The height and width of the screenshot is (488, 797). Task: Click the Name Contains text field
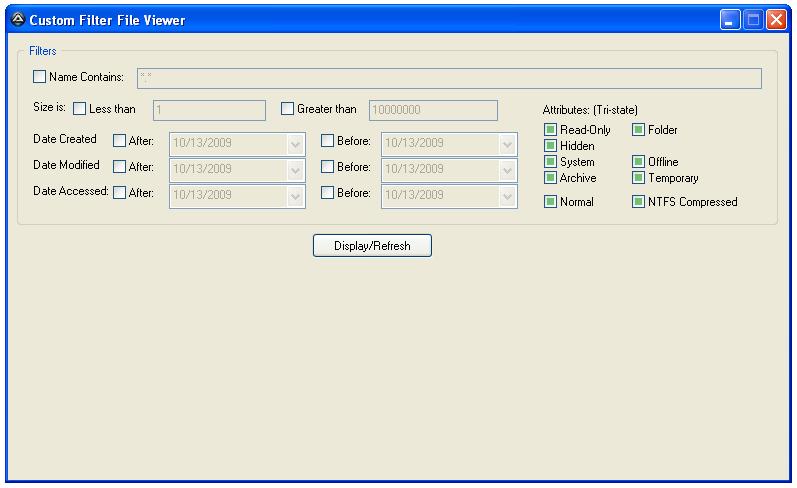[447, 78]
